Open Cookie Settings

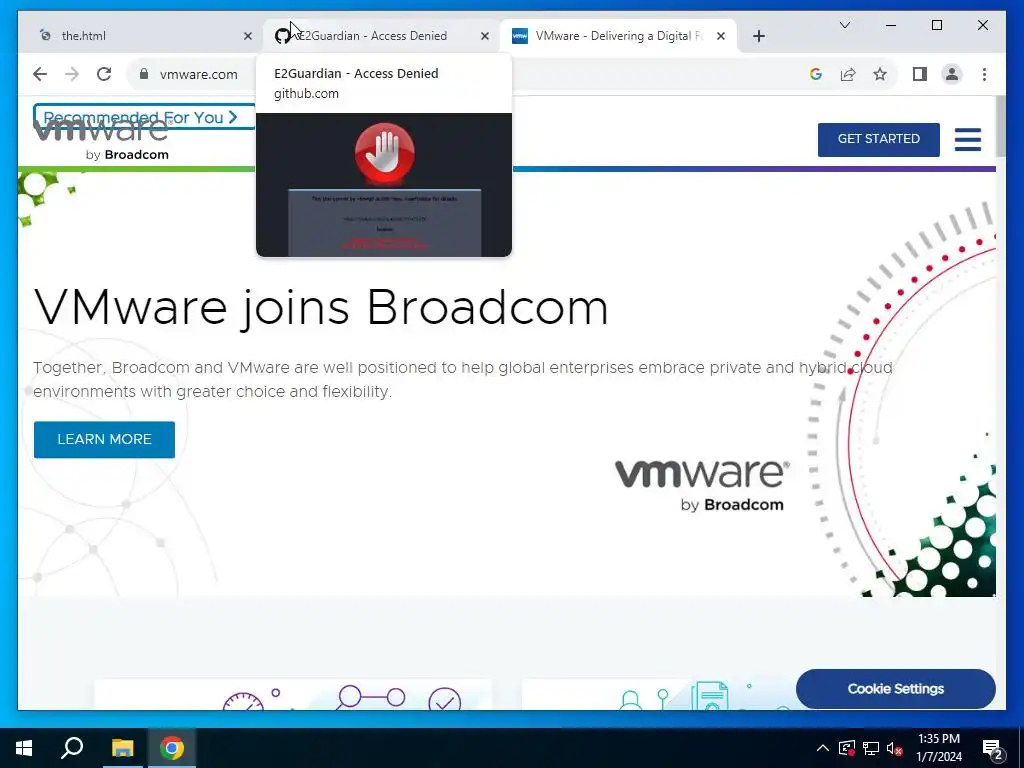[x=895, y=689]
